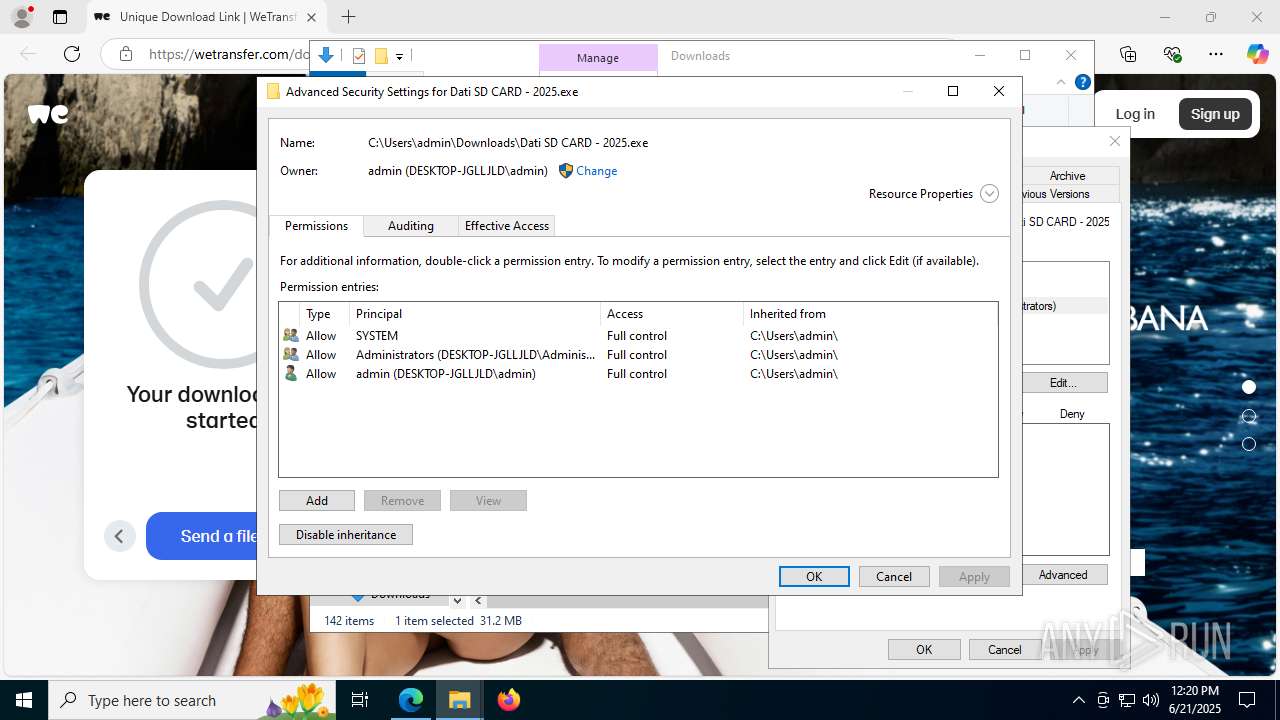Open Edge Collections icon
The height and width of the screenshot is (720, 1280).
(1128, 54)
